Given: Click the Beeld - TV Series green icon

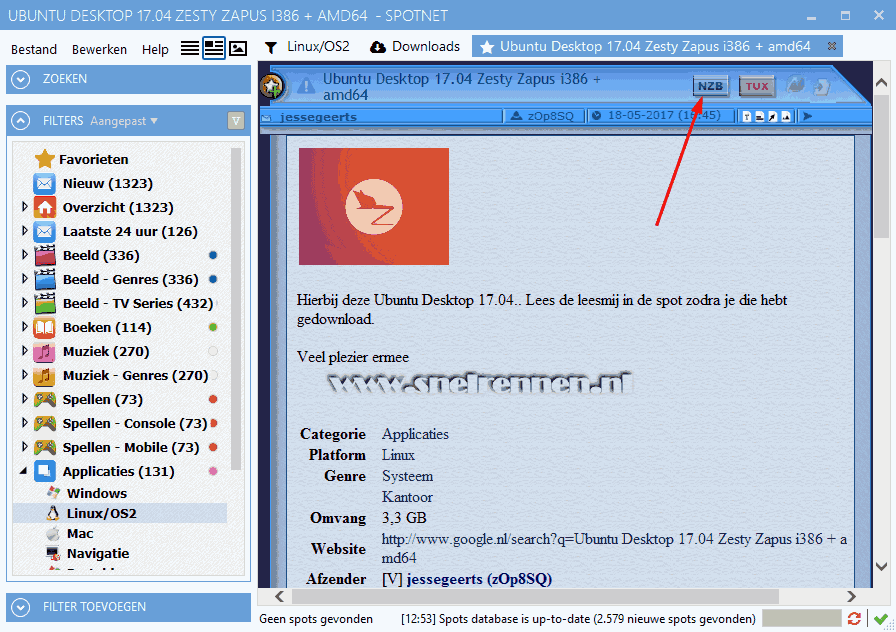Looking at the screenshot, I should [x=45, y=303].
